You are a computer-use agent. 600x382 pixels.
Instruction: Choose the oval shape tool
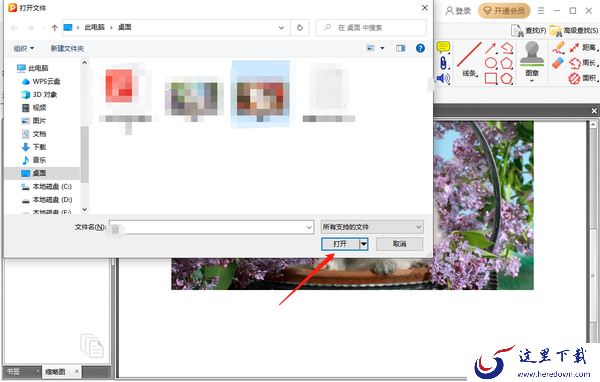[491, 63]
